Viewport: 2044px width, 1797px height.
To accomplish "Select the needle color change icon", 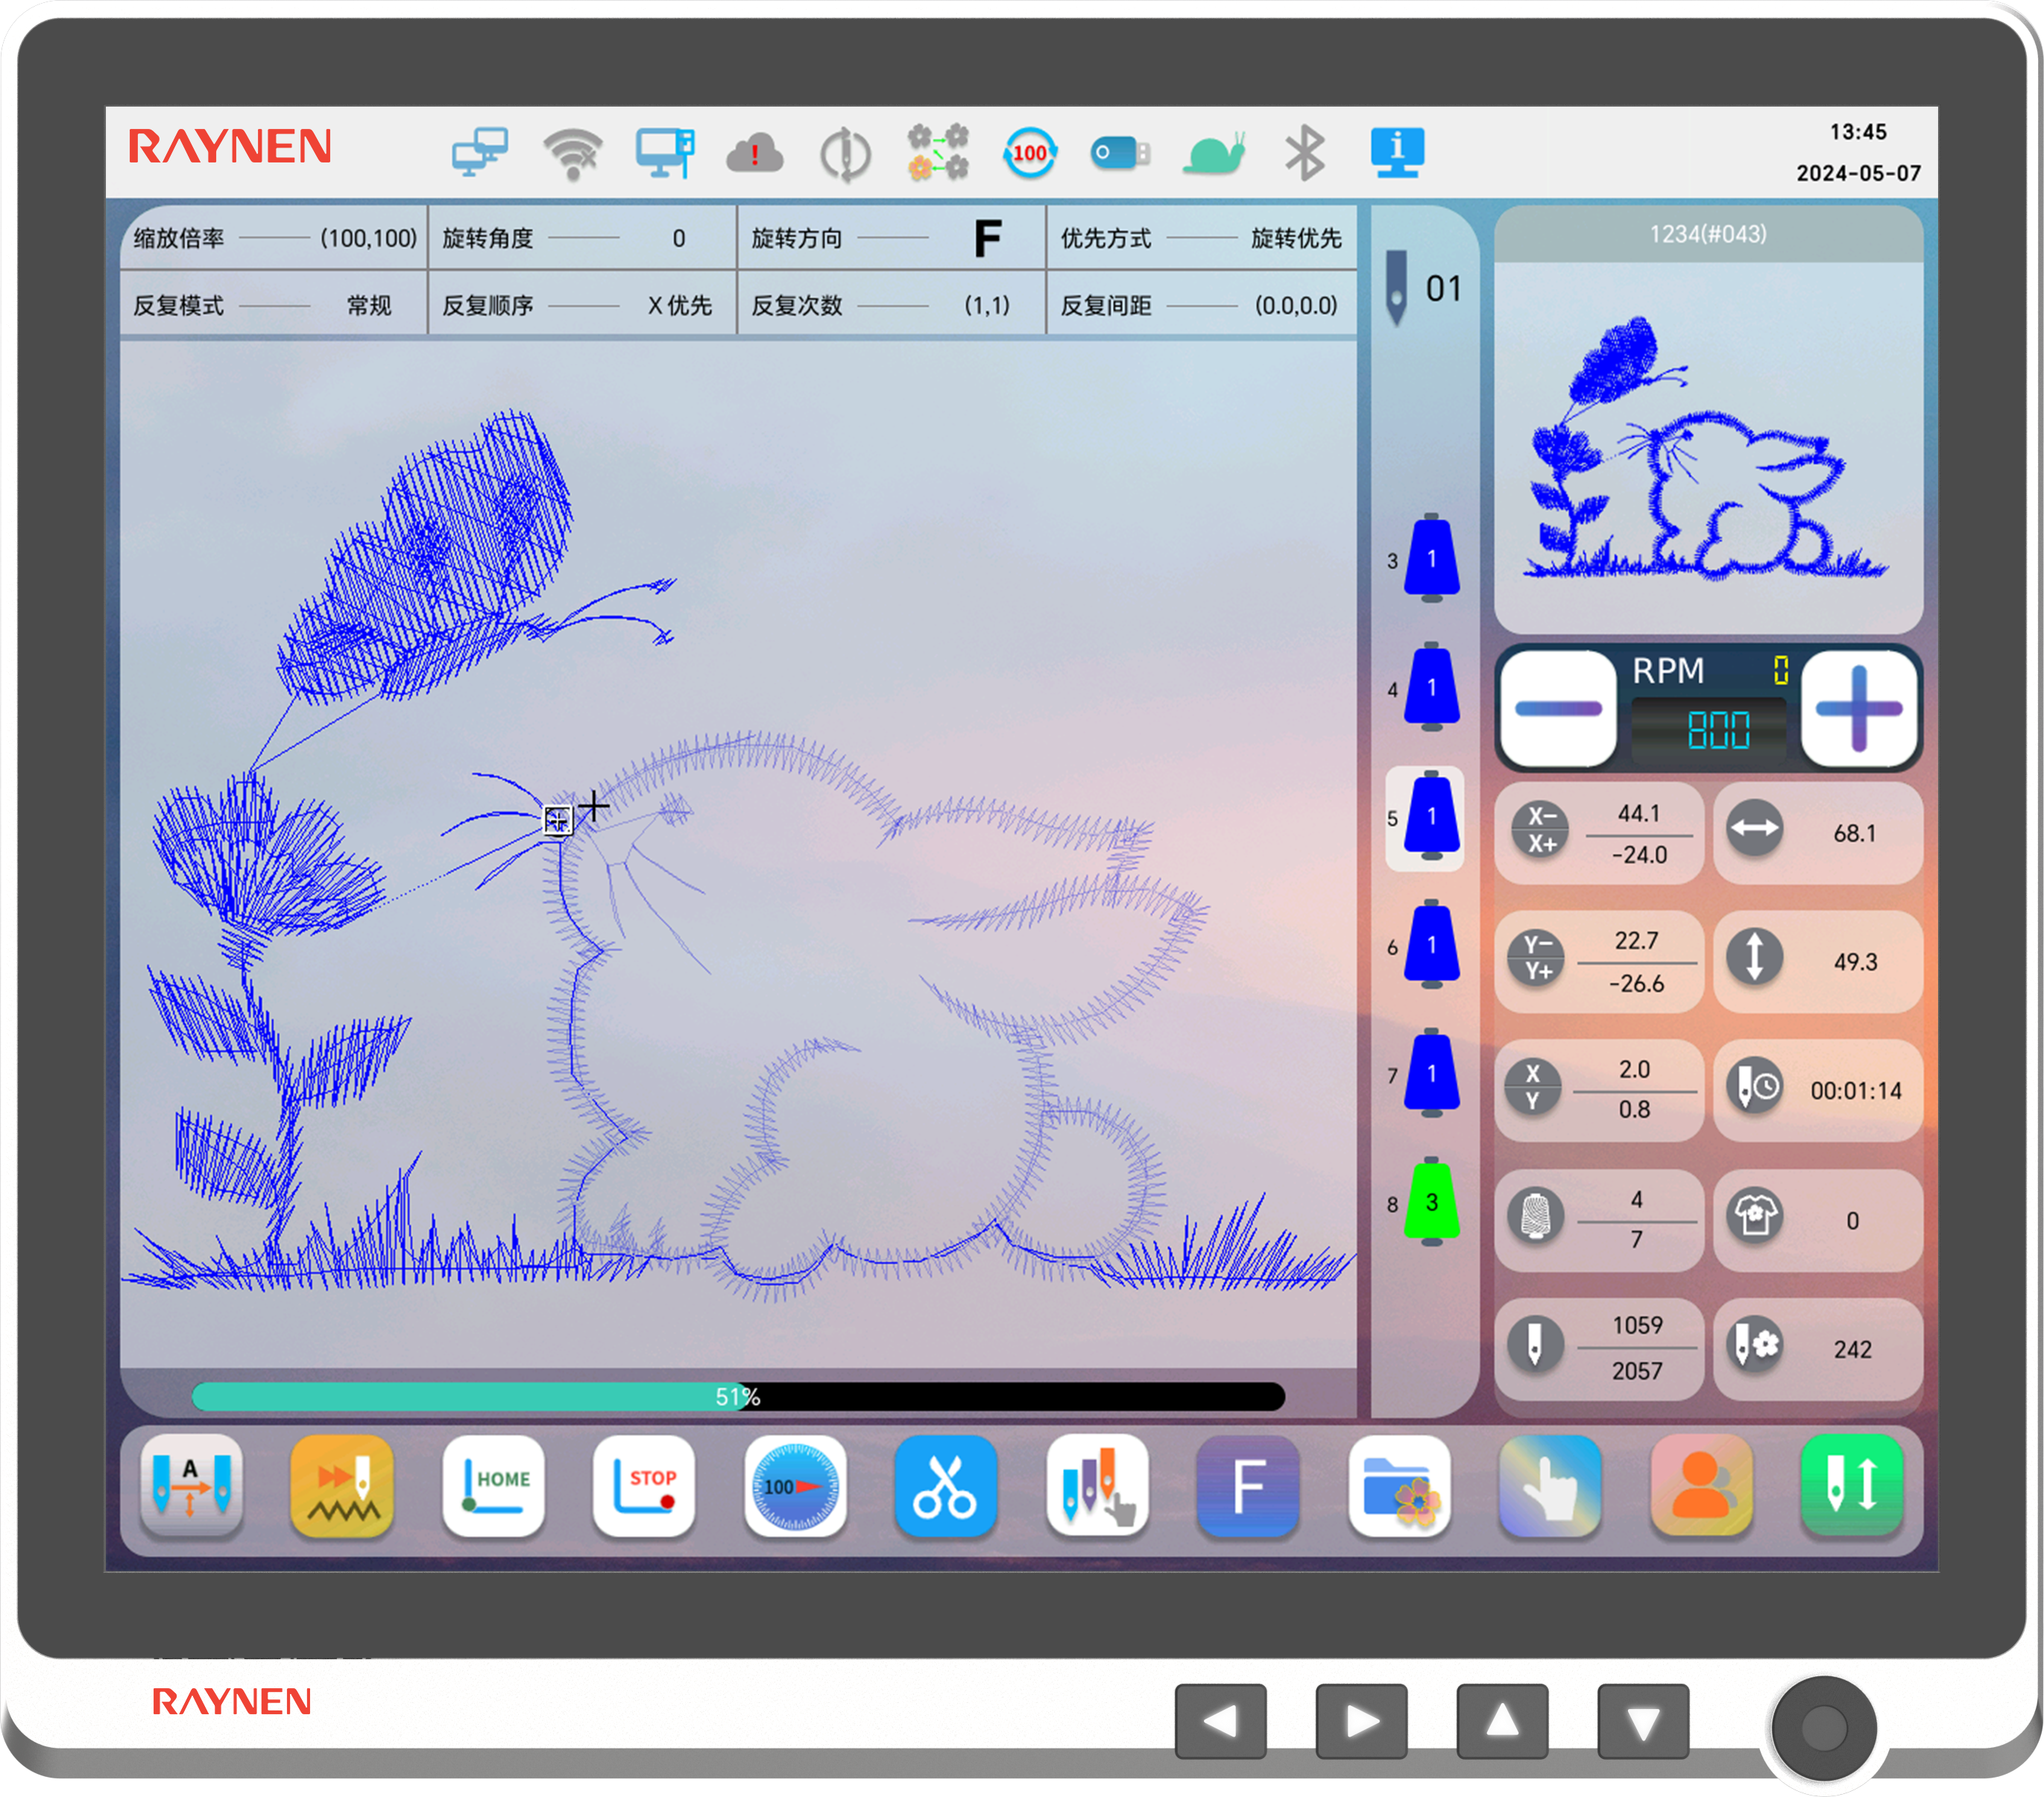I will pos(1097,1486).
